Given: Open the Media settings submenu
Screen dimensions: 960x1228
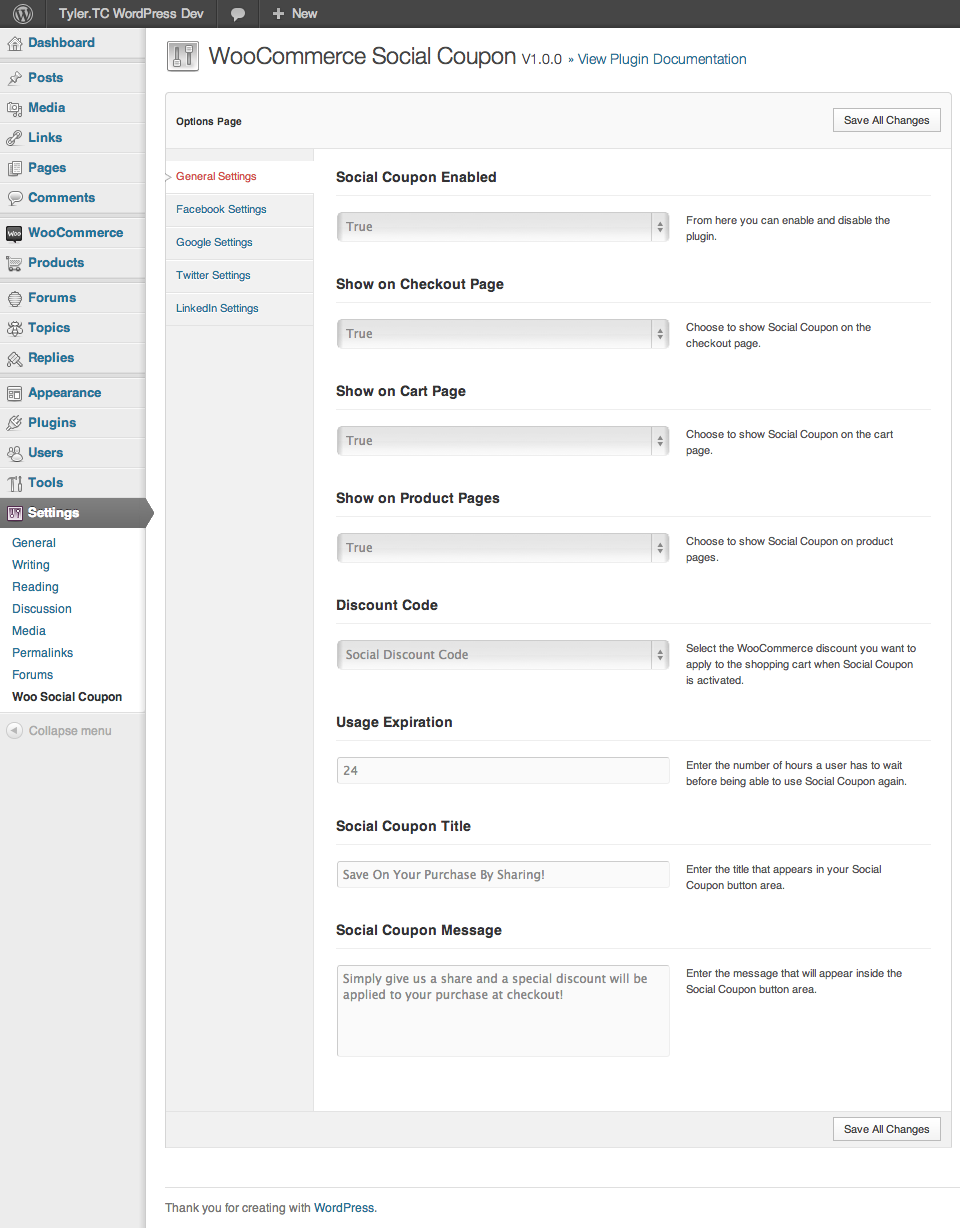Looking at the screenshot, I should tap(29, 631).
